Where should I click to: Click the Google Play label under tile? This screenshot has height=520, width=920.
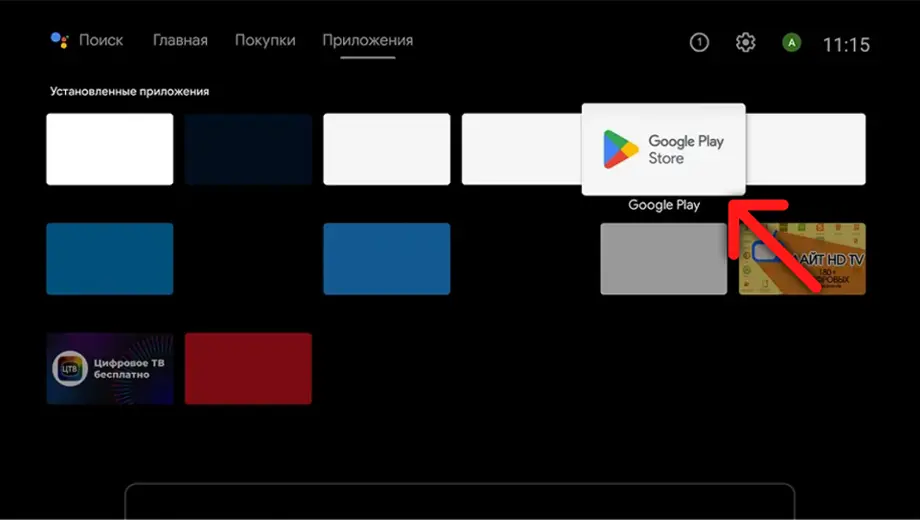tap(664, 205)
